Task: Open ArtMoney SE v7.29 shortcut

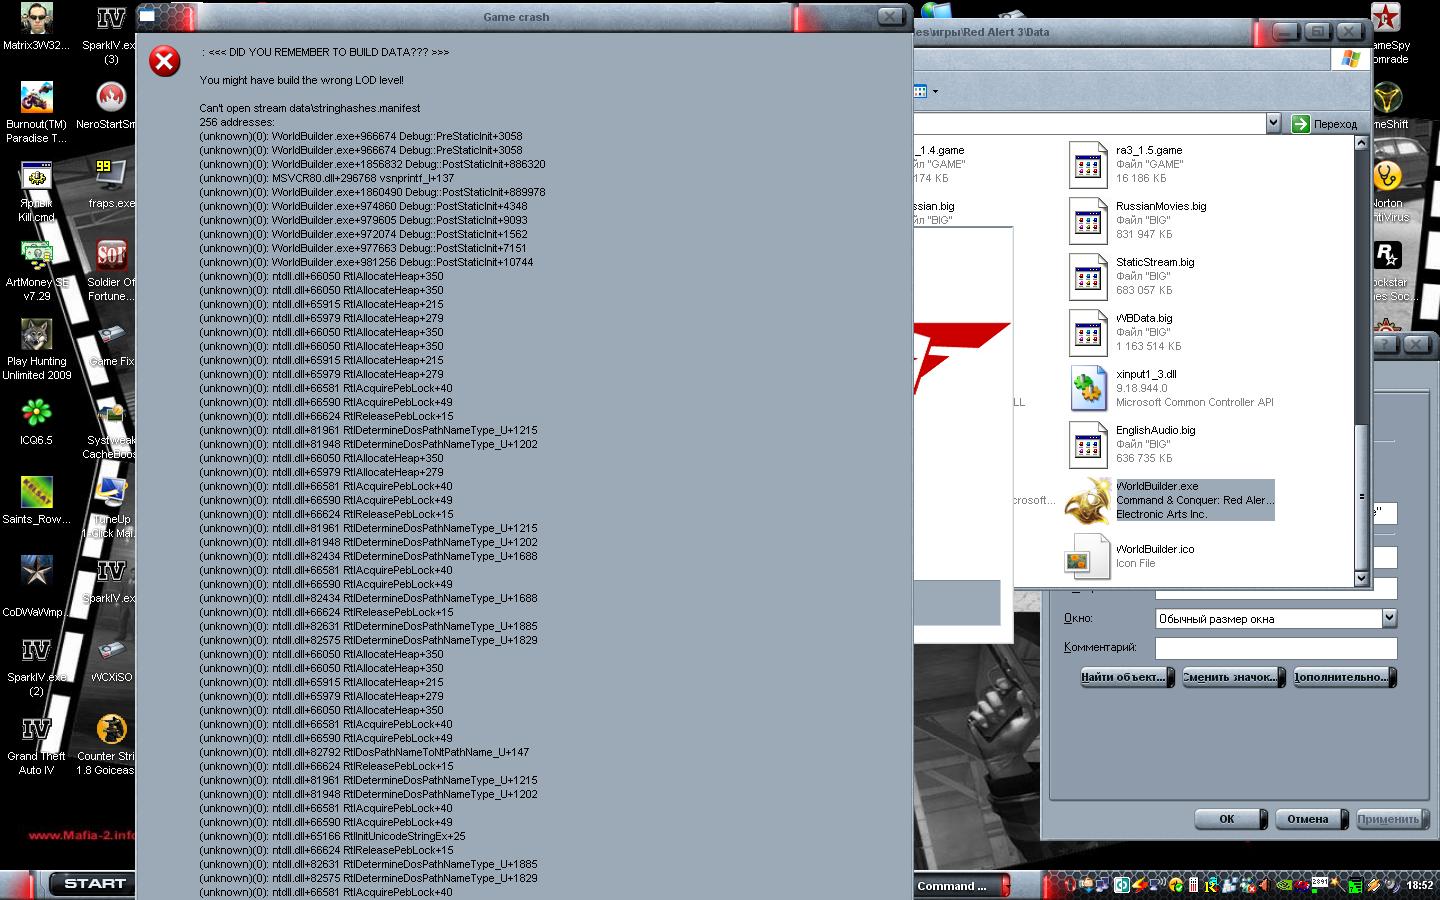Action: tap(36, 270)
